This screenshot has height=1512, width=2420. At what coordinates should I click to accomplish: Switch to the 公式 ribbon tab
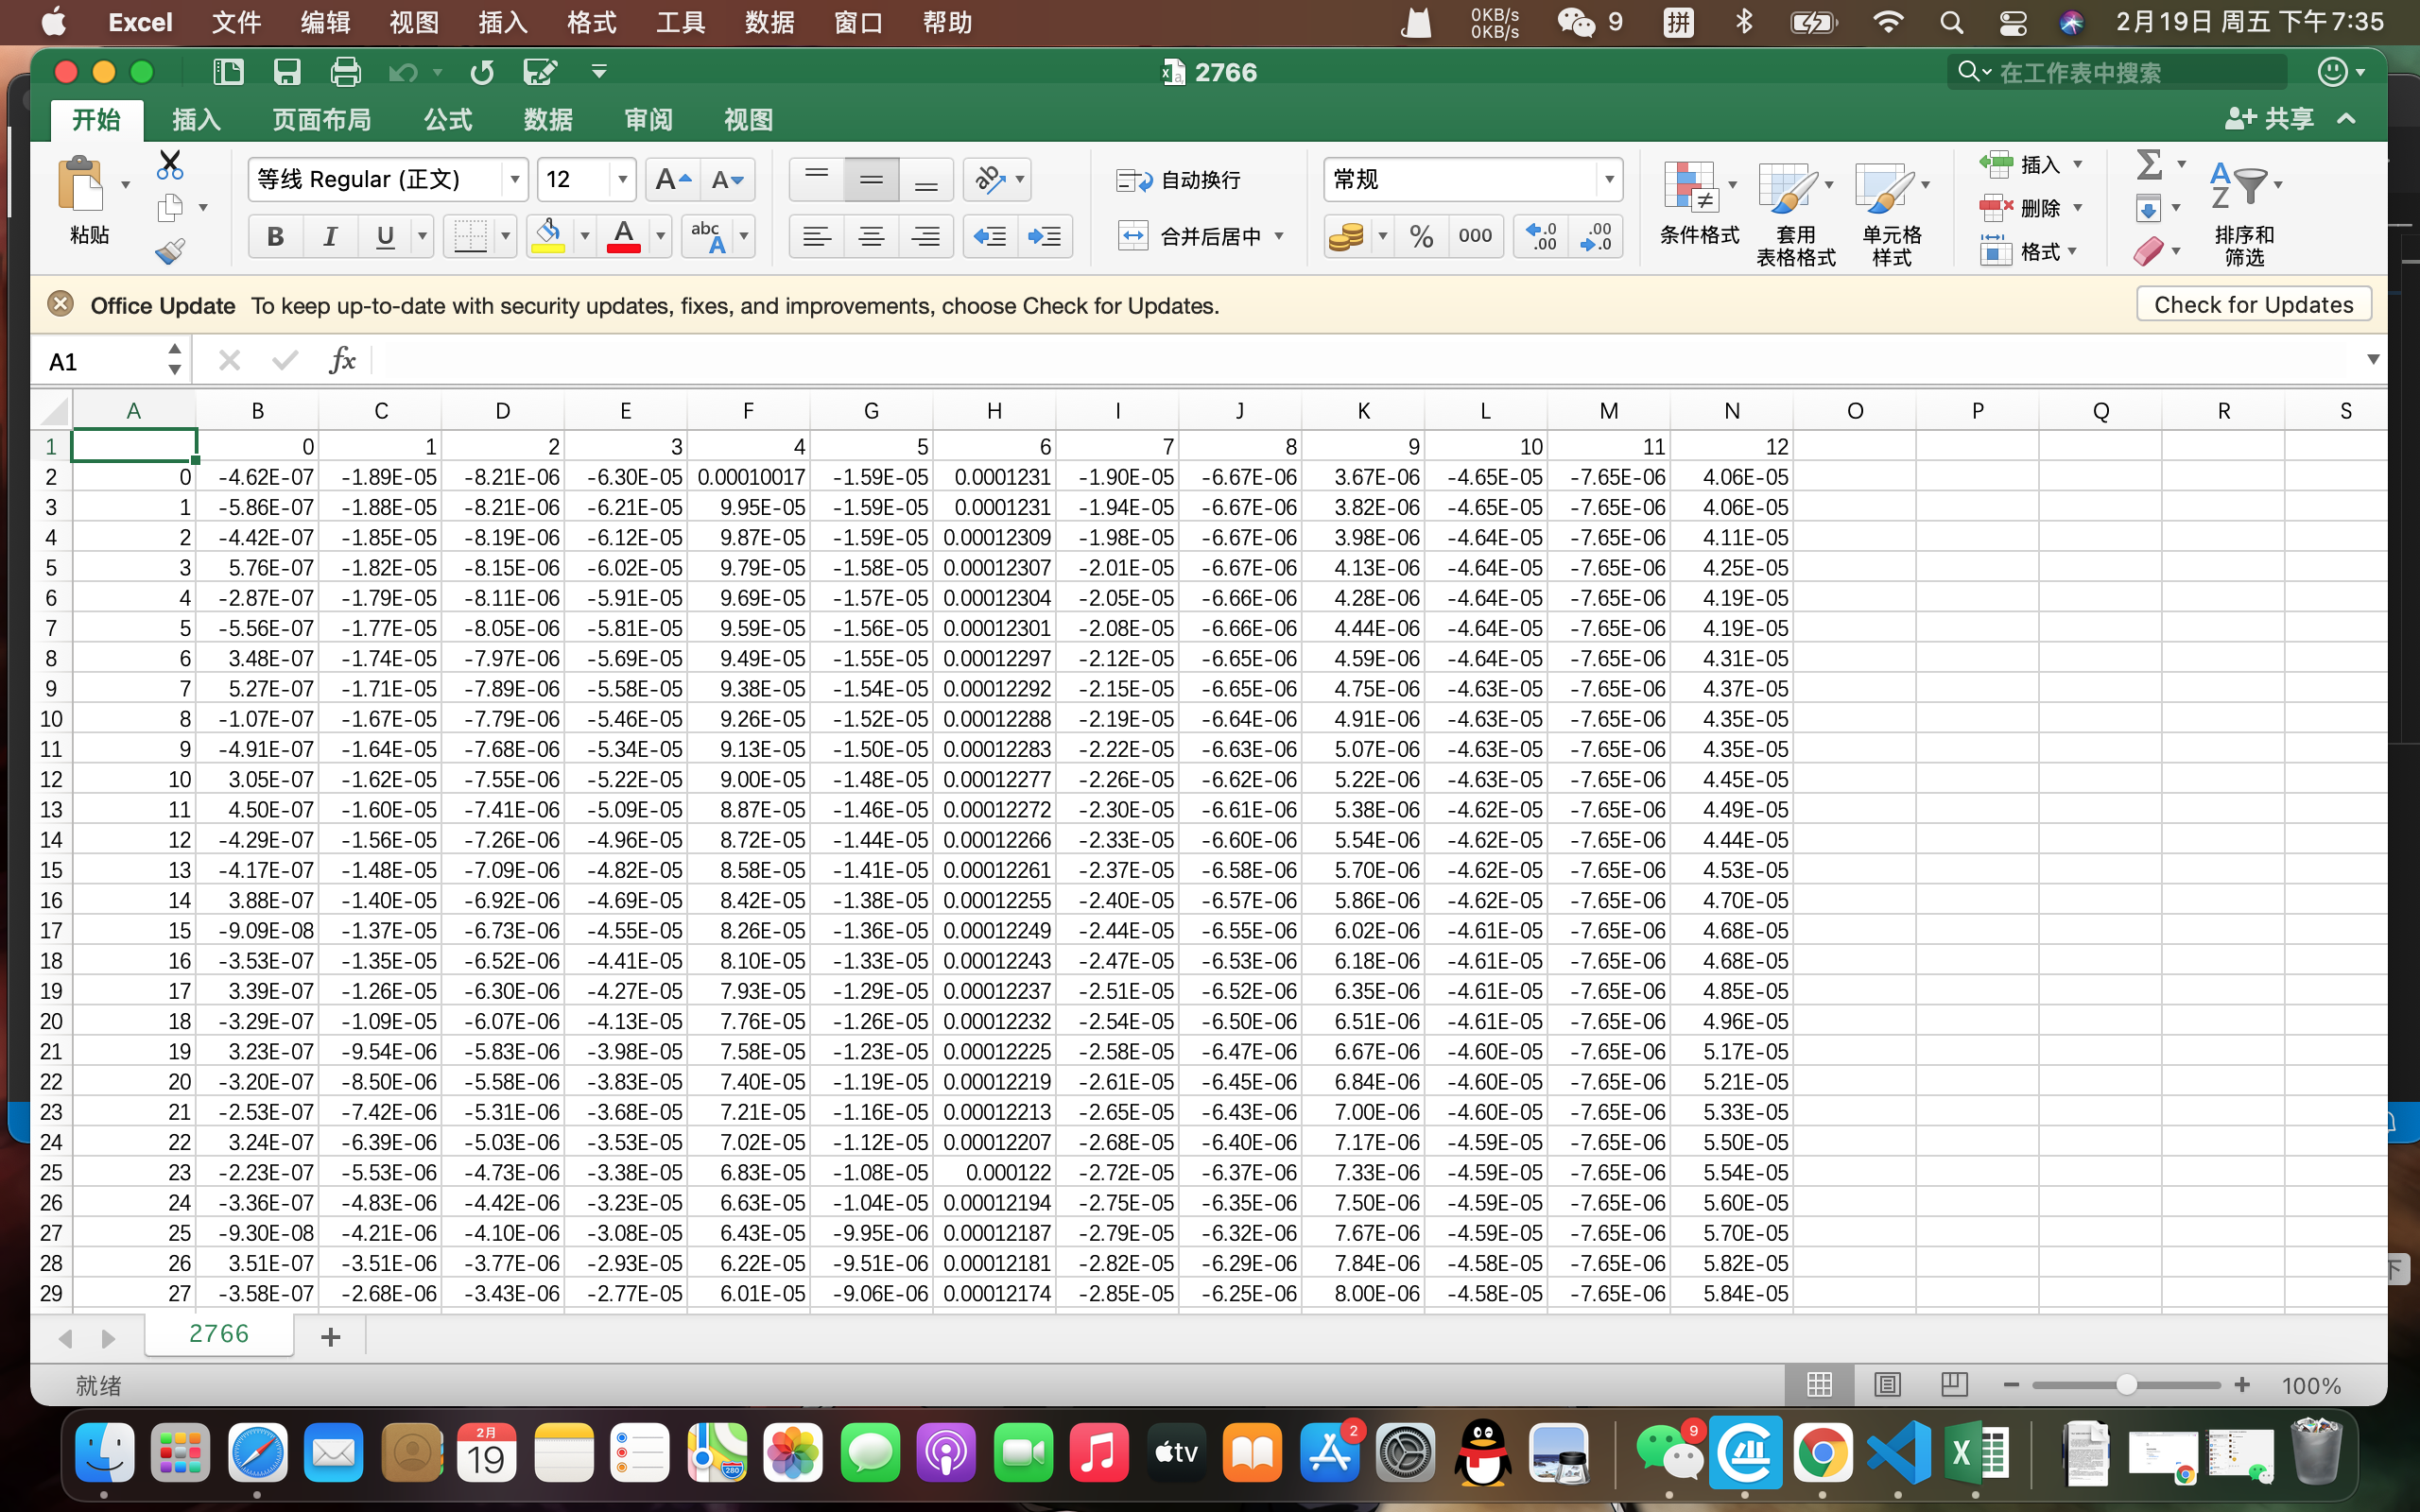tap(446, 119)
